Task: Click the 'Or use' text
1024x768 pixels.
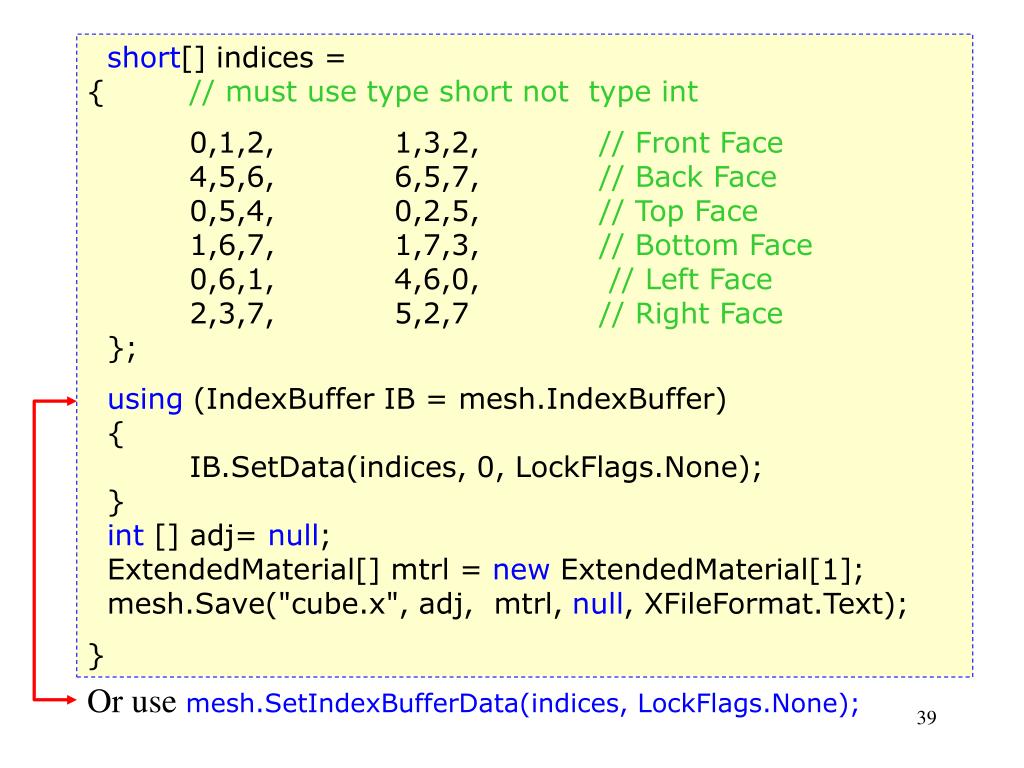Action: (x=131, y=702)
